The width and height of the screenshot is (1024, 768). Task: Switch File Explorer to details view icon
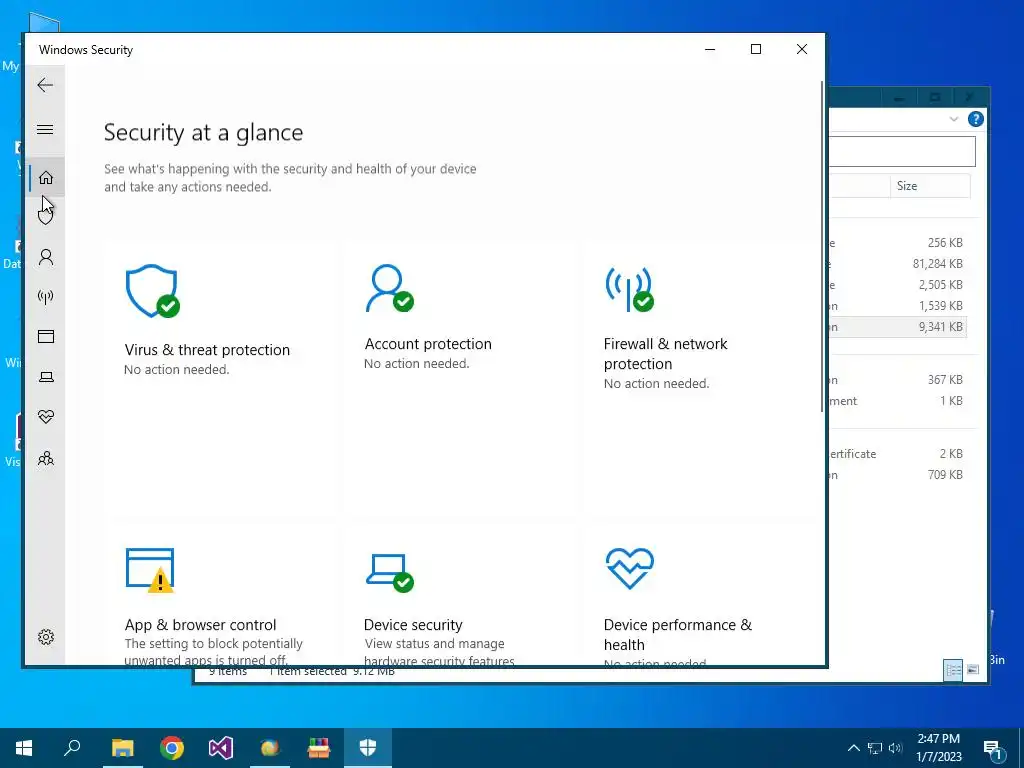953,669
